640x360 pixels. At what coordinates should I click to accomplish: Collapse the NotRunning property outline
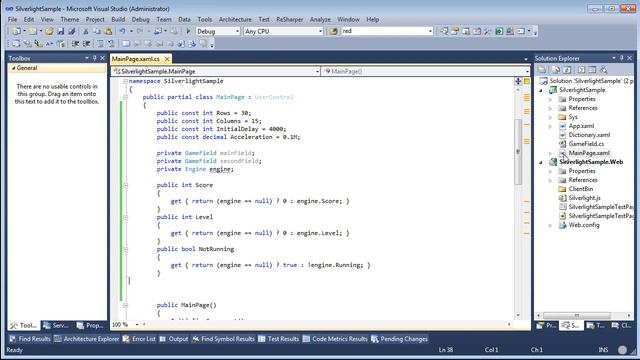(x=125, y=249)
